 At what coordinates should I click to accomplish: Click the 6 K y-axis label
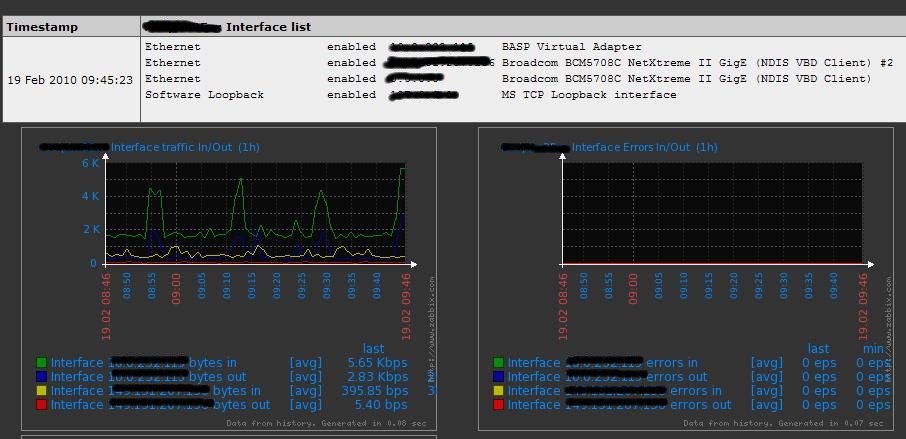(91, 163)
